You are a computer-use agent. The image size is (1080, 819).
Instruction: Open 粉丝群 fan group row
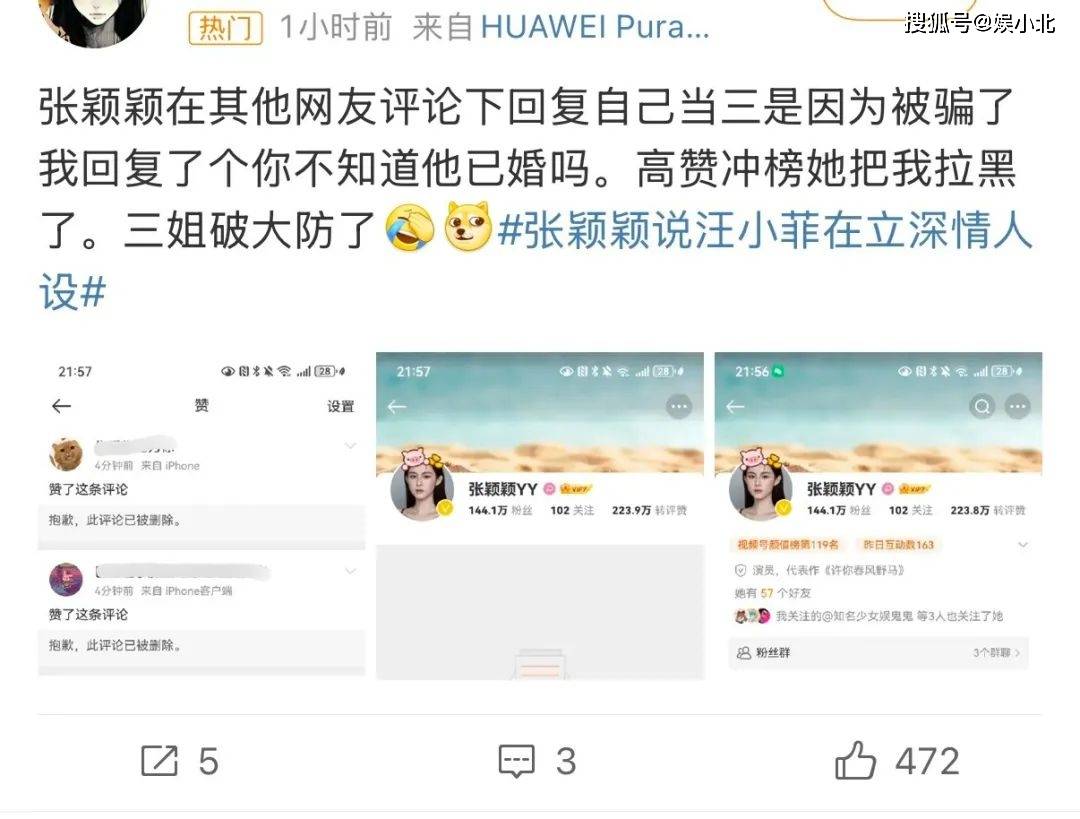coord(878,652)
